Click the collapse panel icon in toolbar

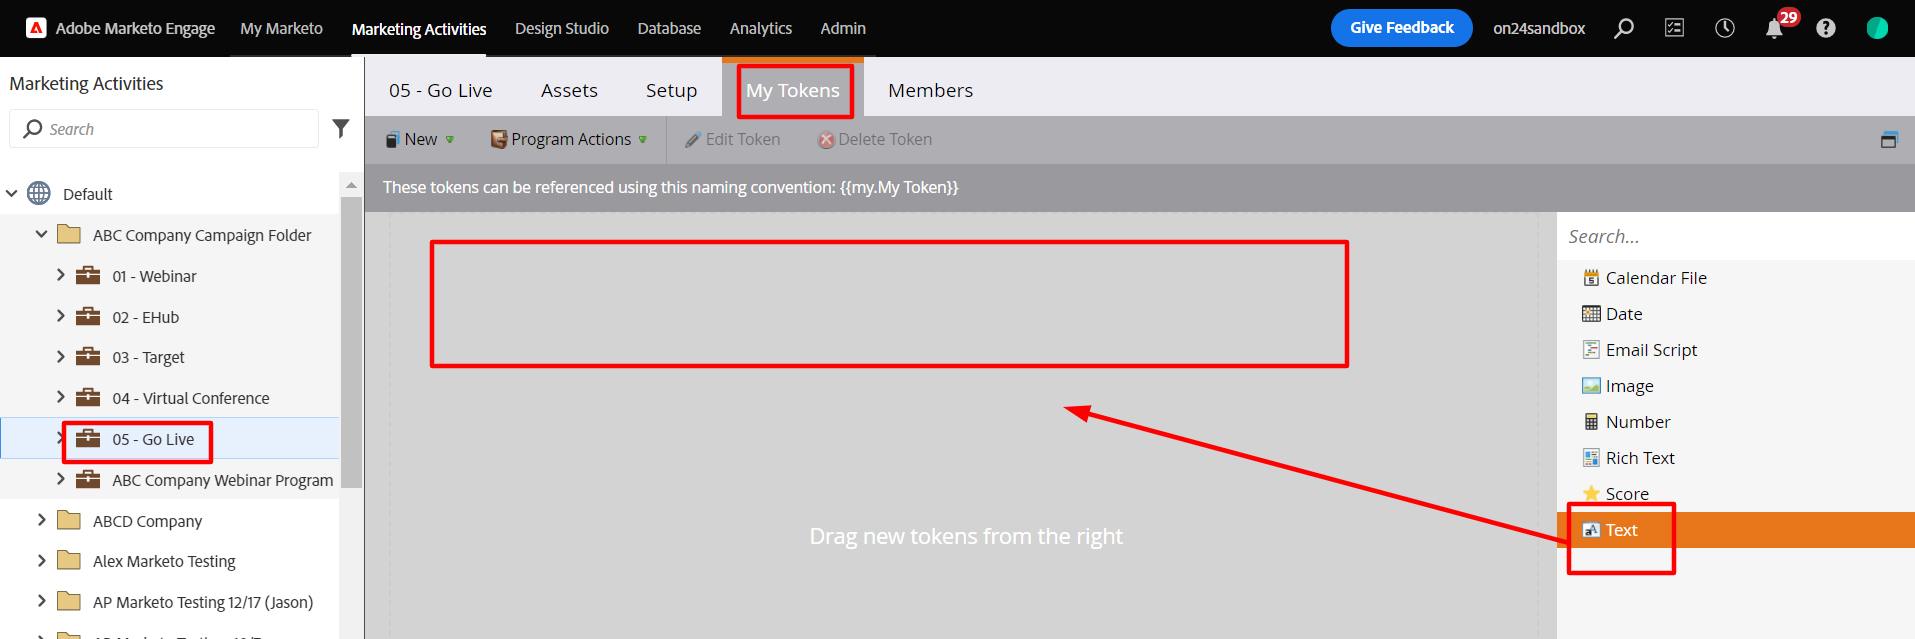[x=1888, y=139]
